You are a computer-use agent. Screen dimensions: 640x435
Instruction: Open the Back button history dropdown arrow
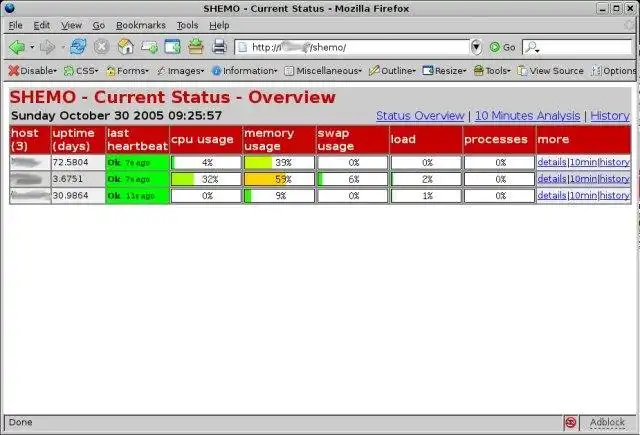[x=32, y=47]
